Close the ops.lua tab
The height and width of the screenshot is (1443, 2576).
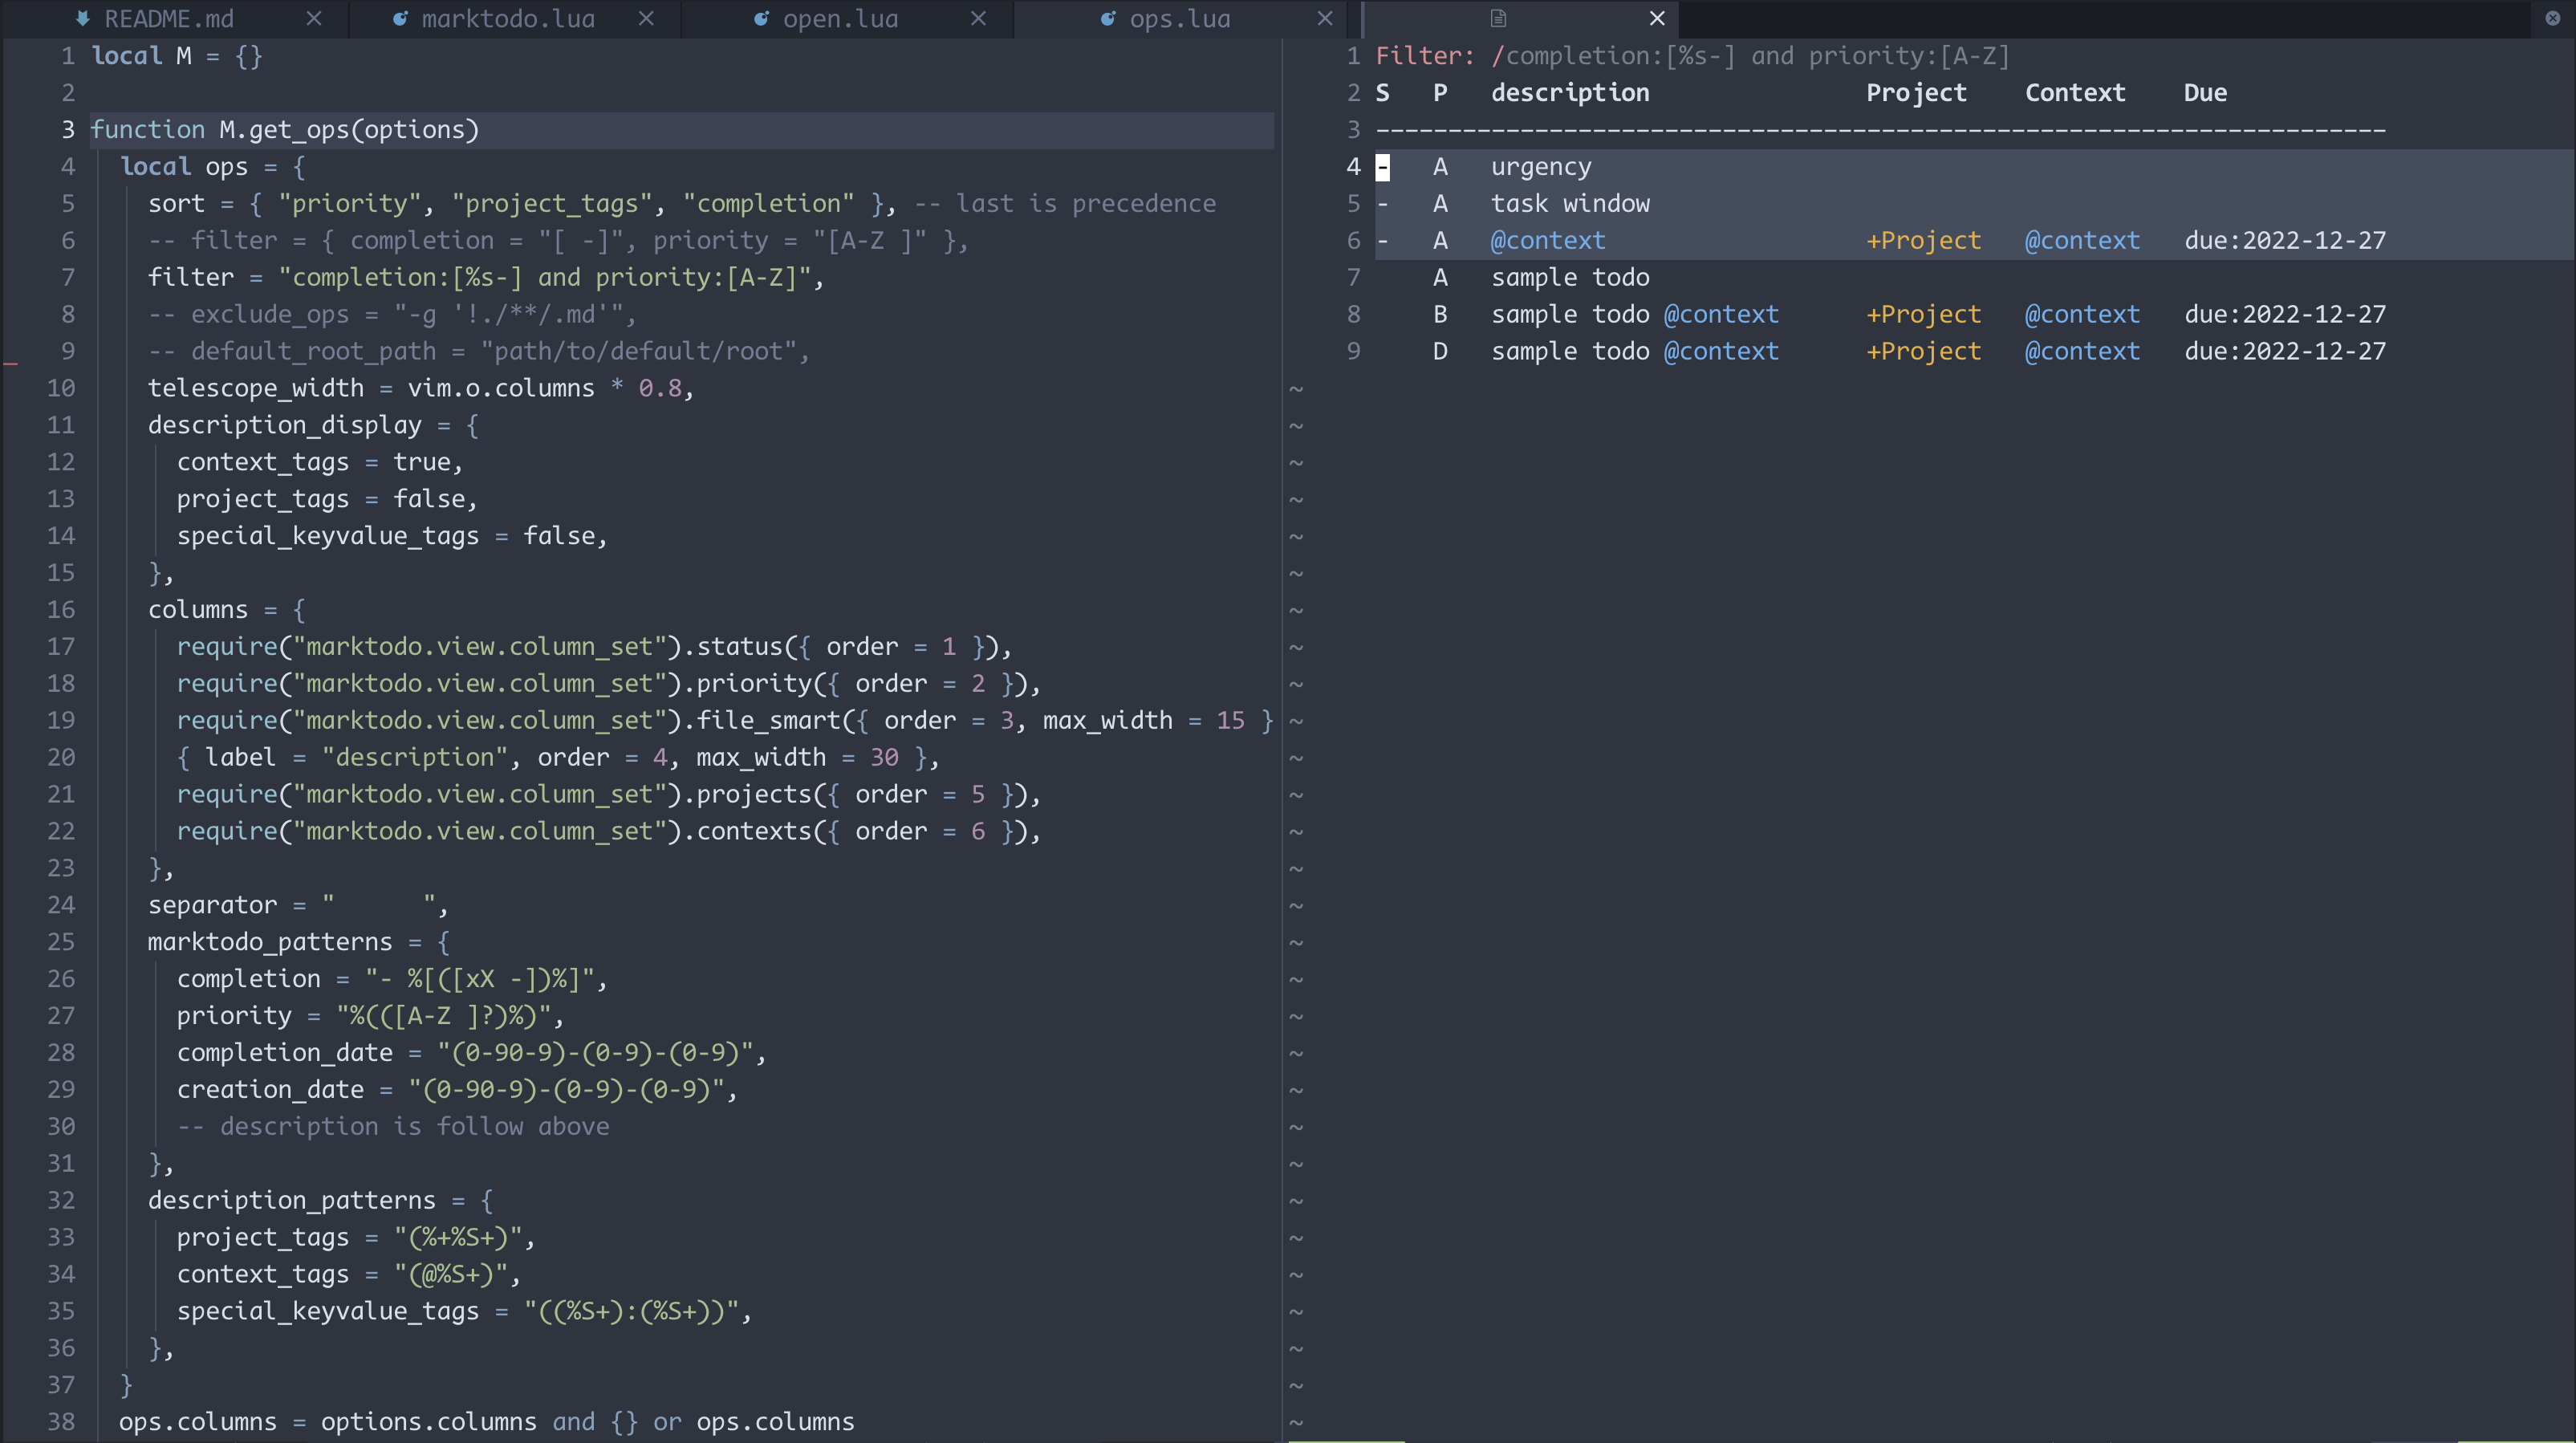1325,19
